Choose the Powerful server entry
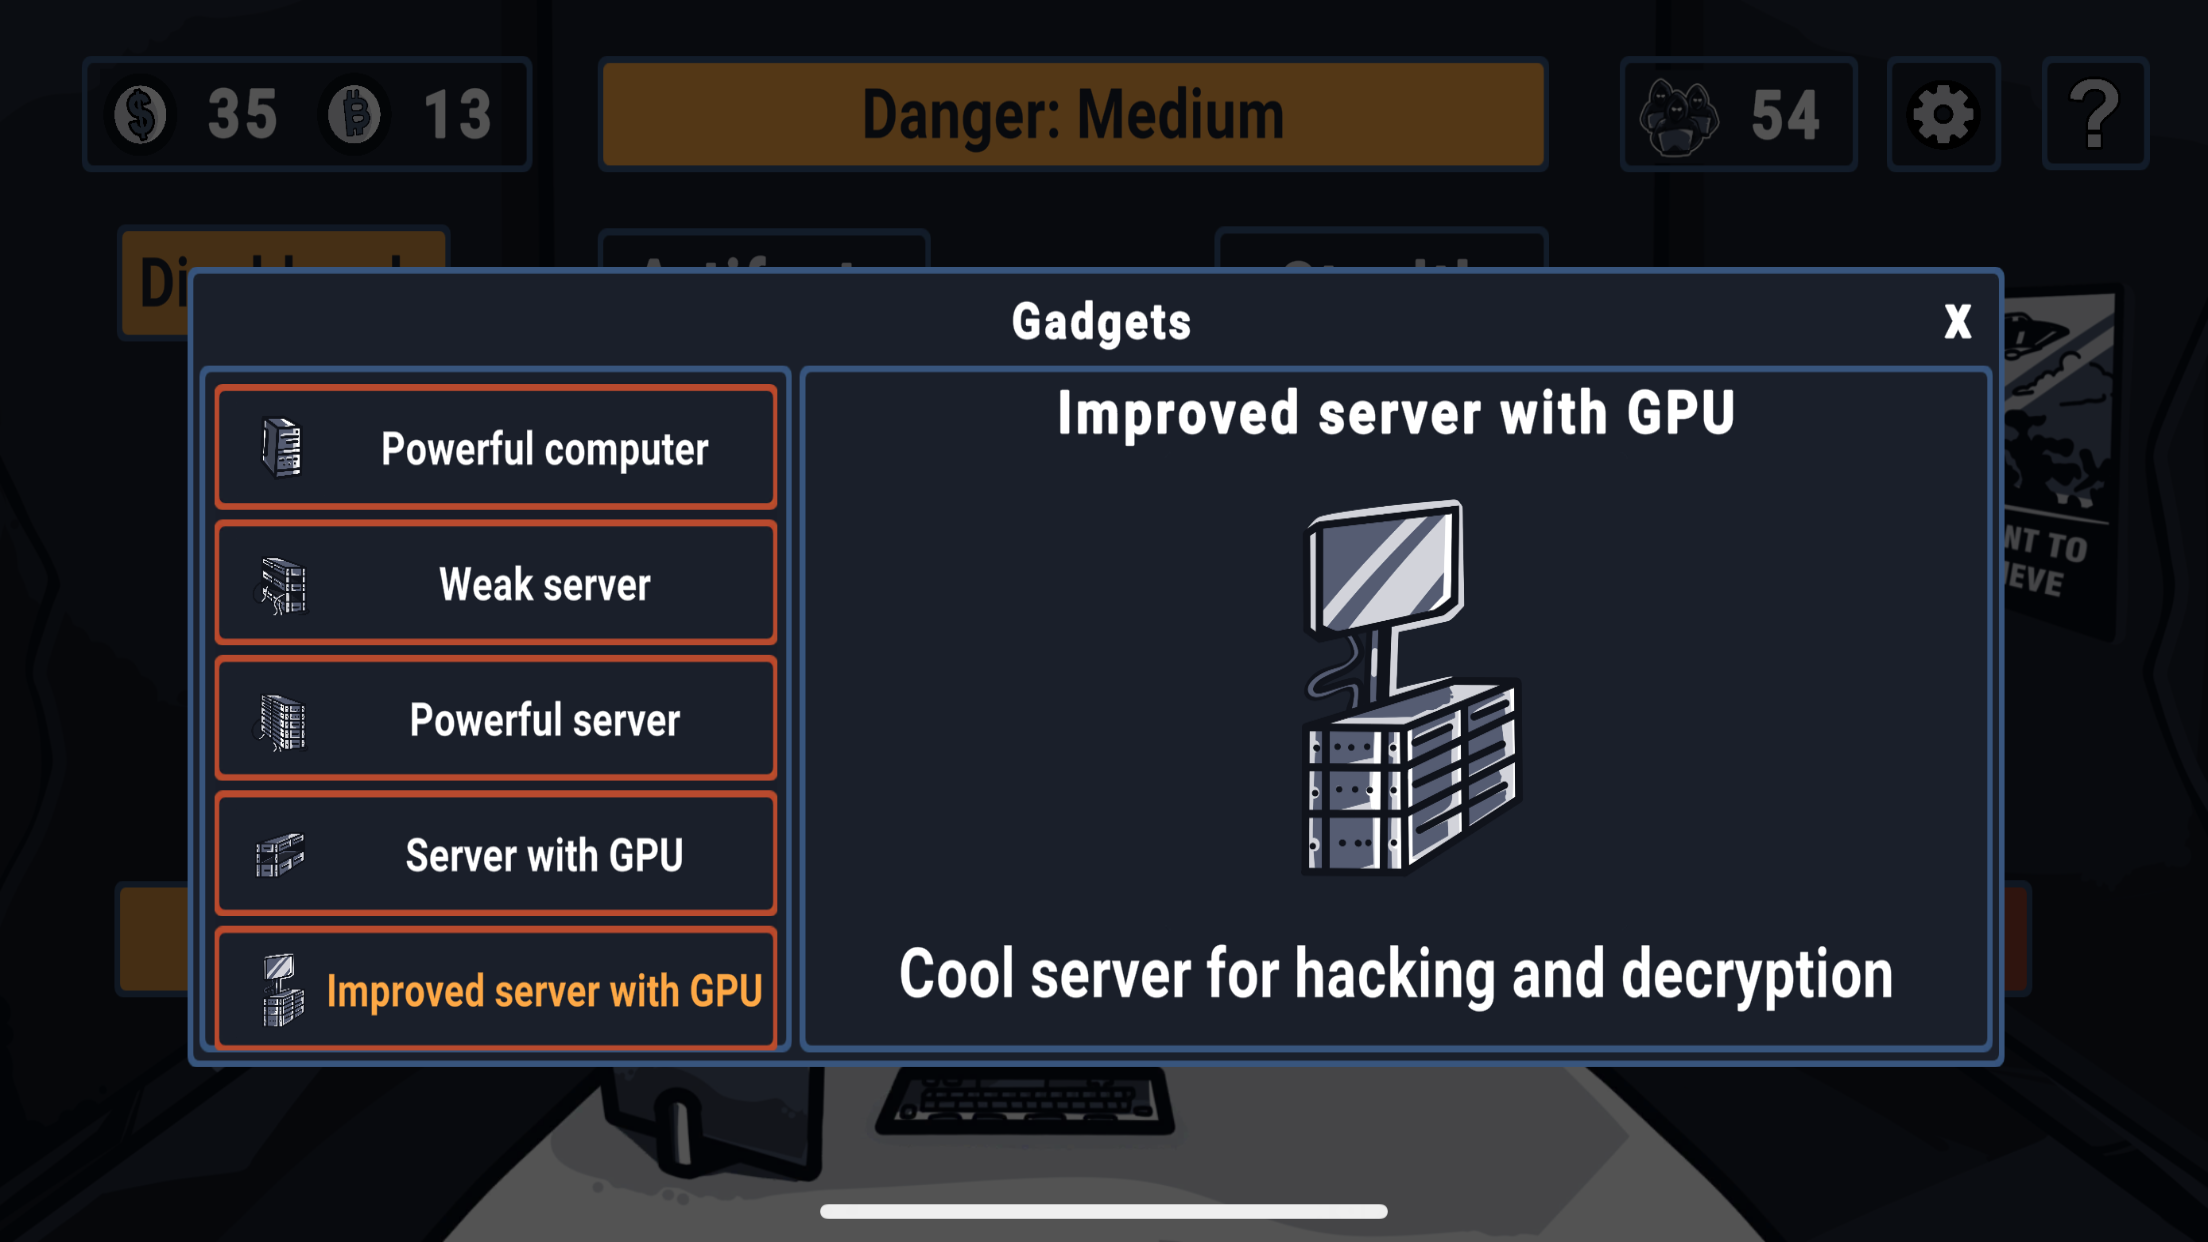Viewport: 2208px width, 1242px height. [496, 719]
